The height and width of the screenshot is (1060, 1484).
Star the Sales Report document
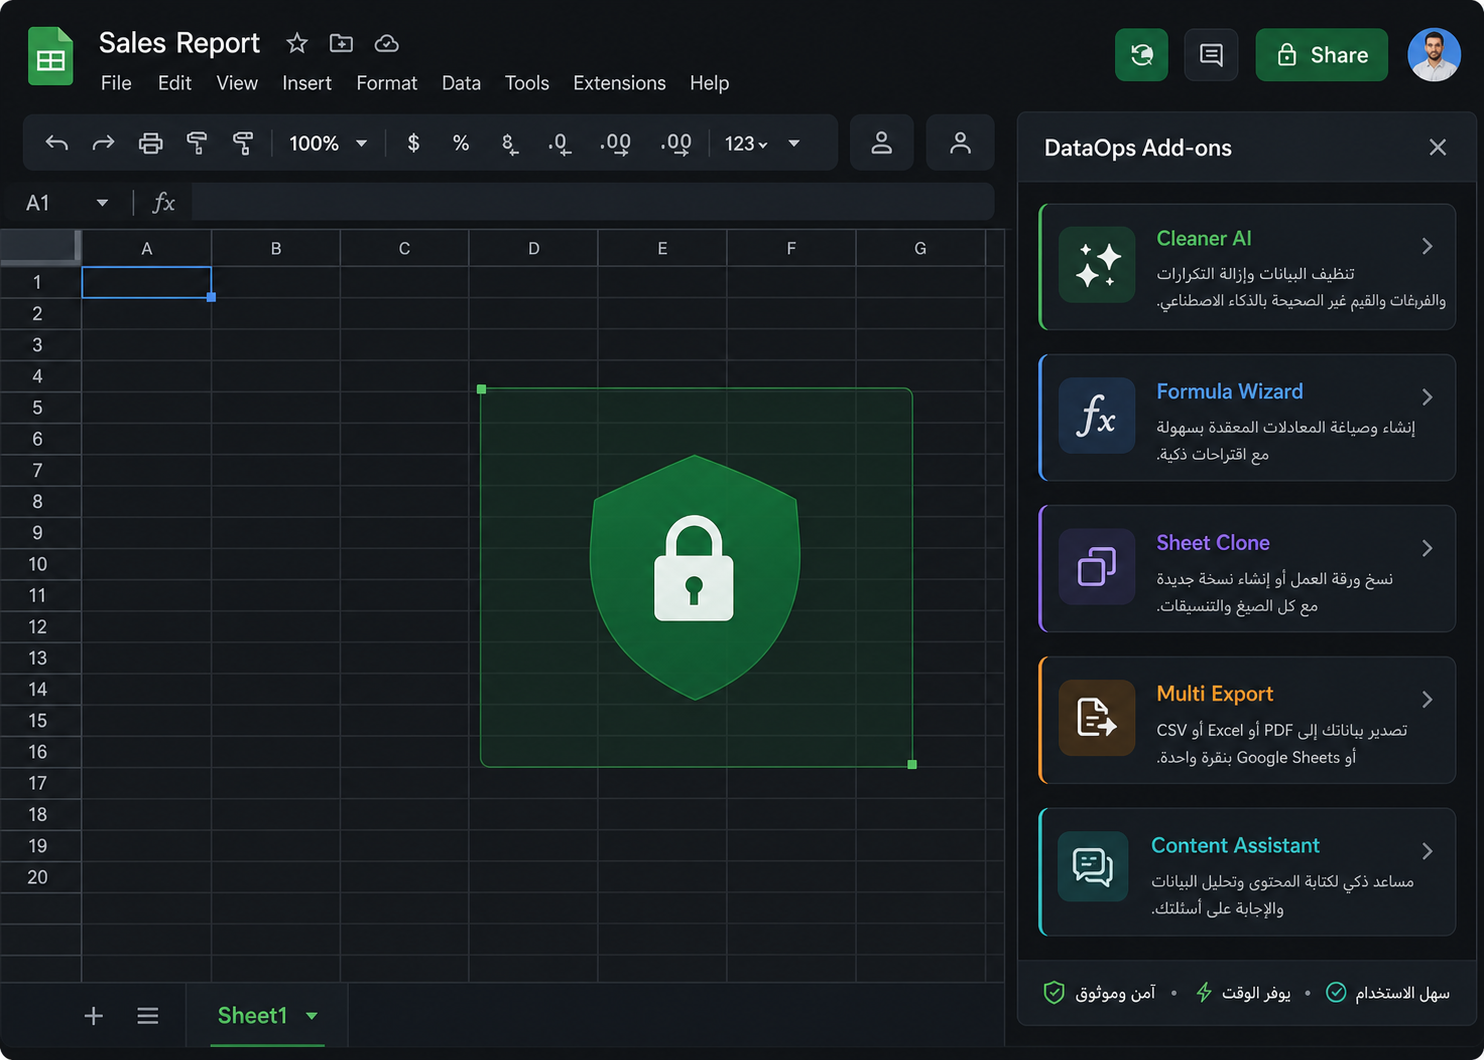[x=297, y=43]
